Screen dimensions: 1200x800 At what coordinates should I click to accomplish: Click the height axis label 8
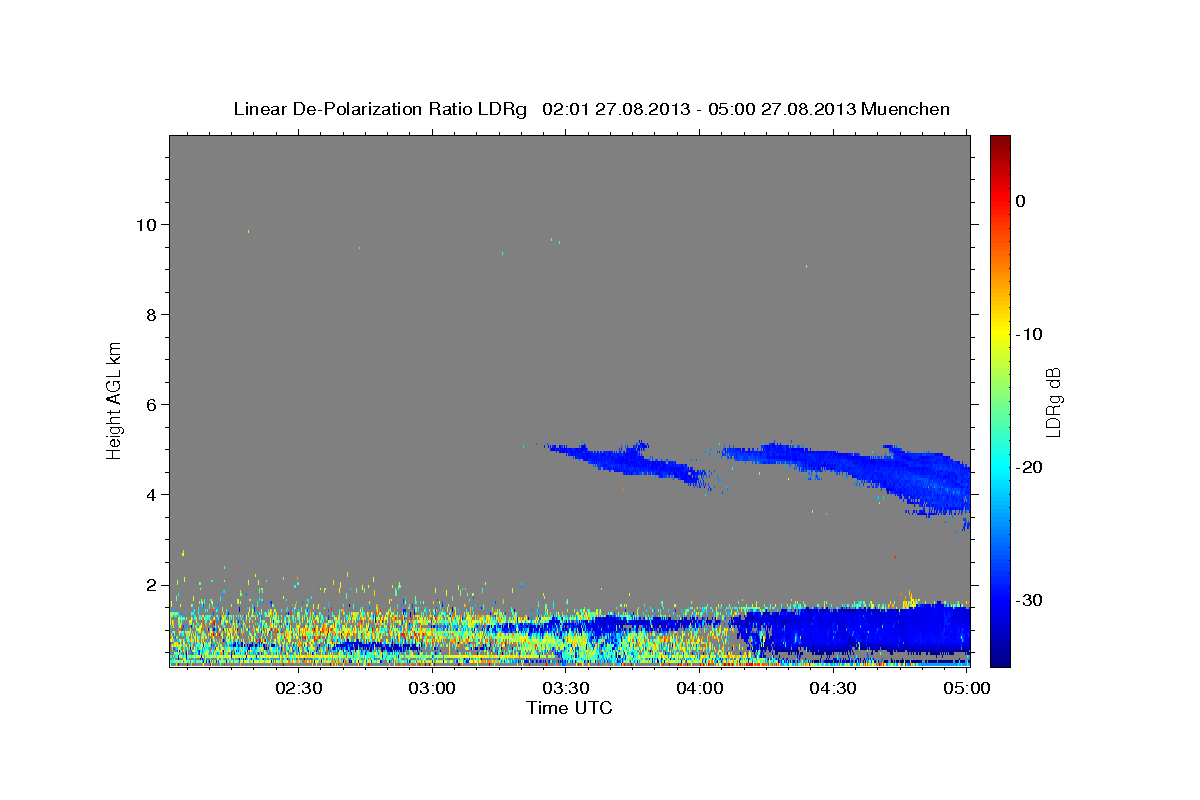pyautogui.click(x=153, y=314)
